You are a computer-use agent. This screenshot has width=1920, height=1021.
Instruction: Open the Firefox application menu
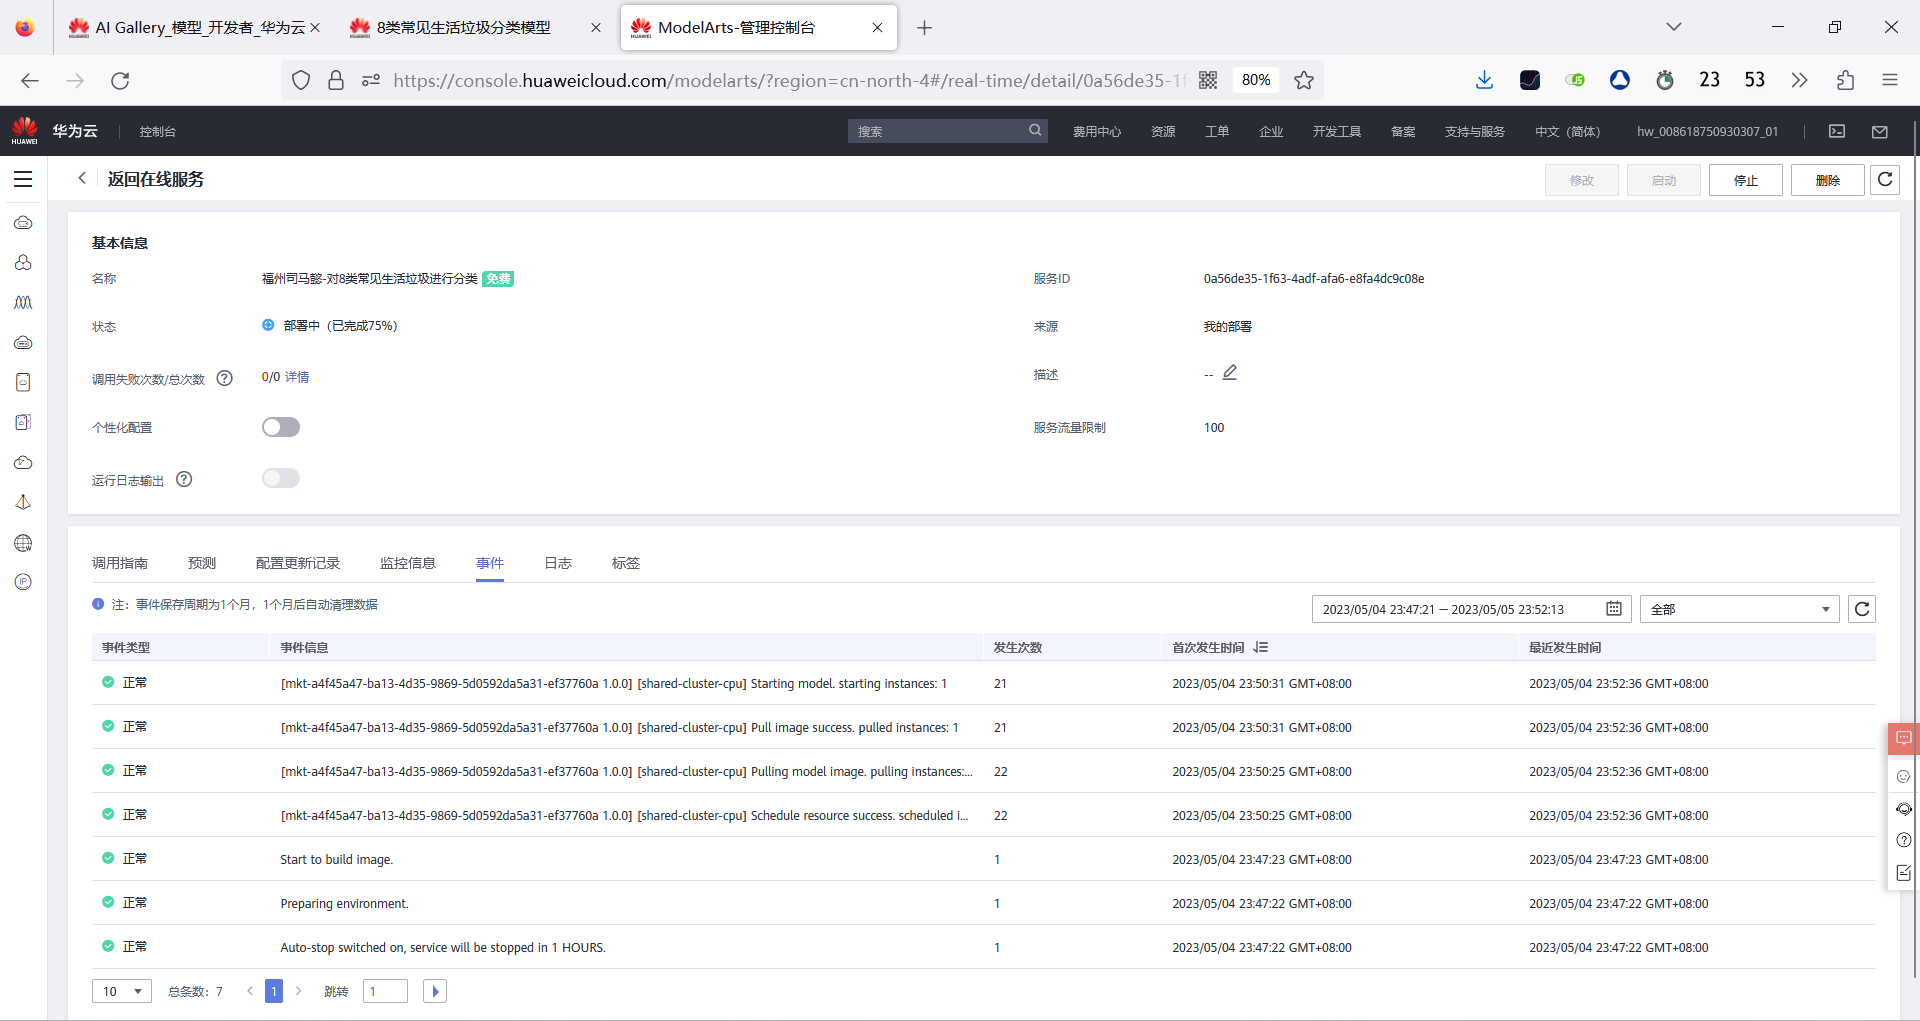1890,80
